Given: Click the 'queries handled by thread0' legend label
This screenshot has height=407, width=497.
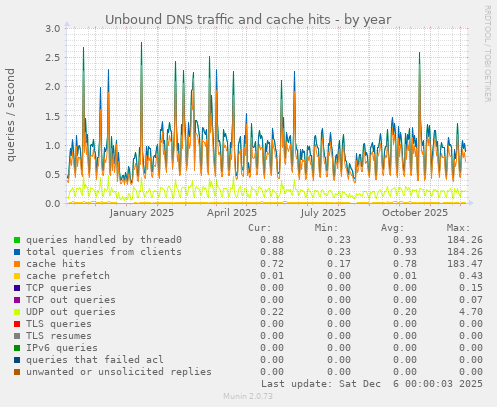Looking at the screenshot, I should coord(104,240).
